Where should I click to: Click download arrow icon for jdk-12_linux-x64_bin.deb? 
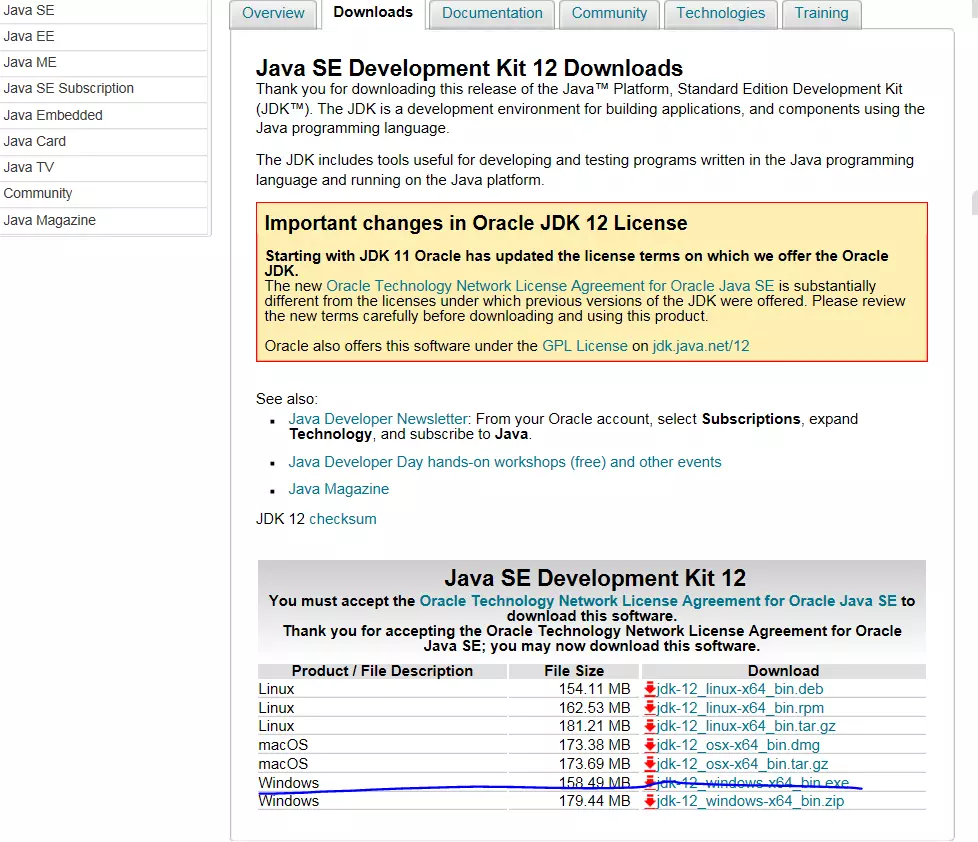point(650,689)
